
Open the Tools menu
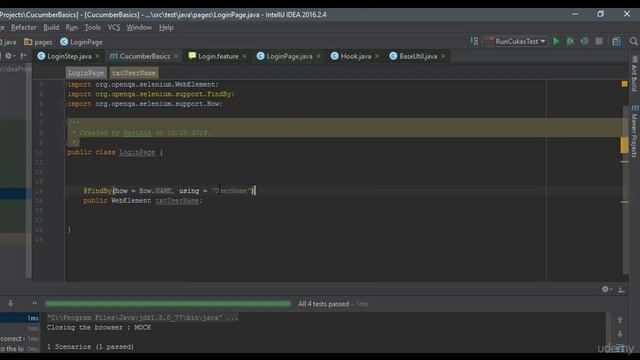point(92,27)
